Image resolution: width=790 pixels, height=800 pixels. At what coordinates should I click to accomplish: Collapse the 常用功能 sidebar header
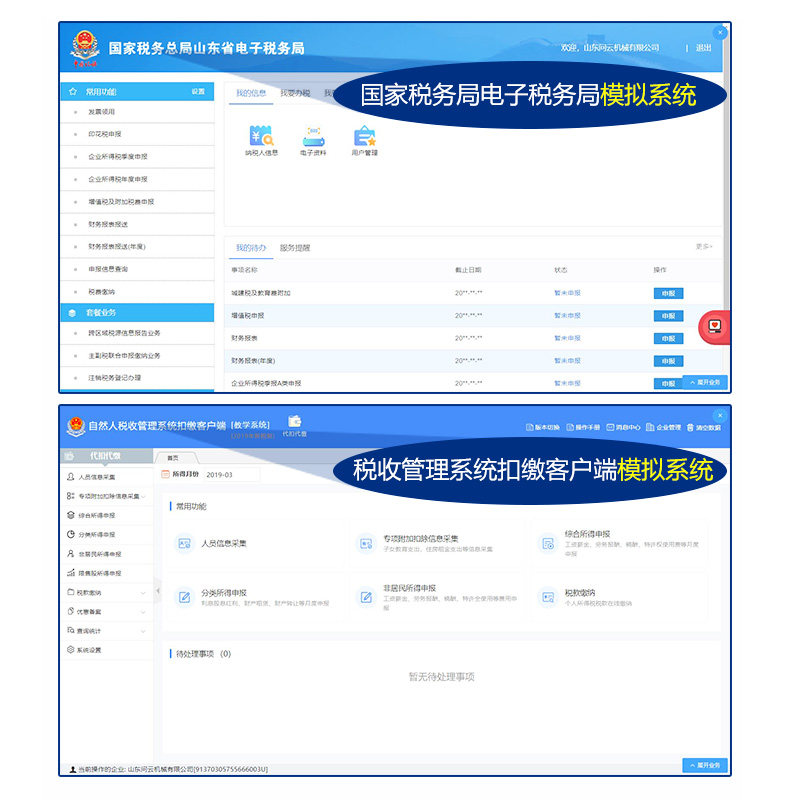137,92
